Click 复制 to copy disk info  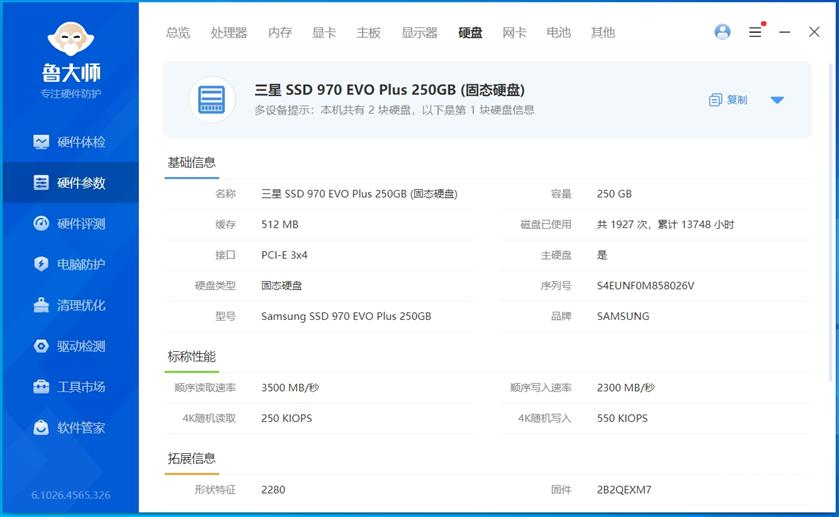[728, 100]
